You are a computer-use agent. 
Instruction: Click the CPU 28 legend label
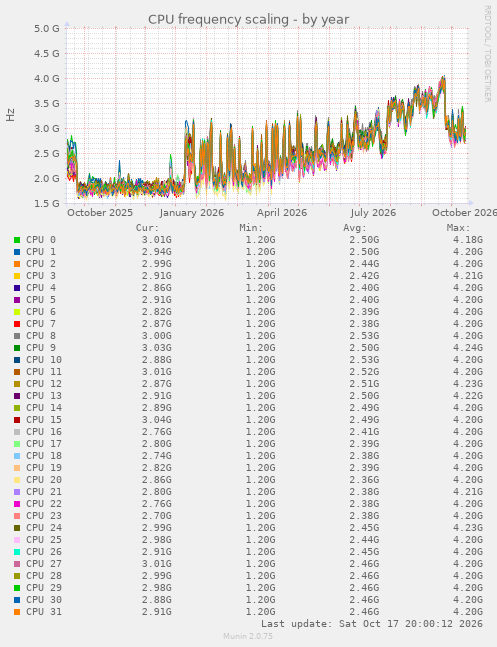tap(44, 575)
